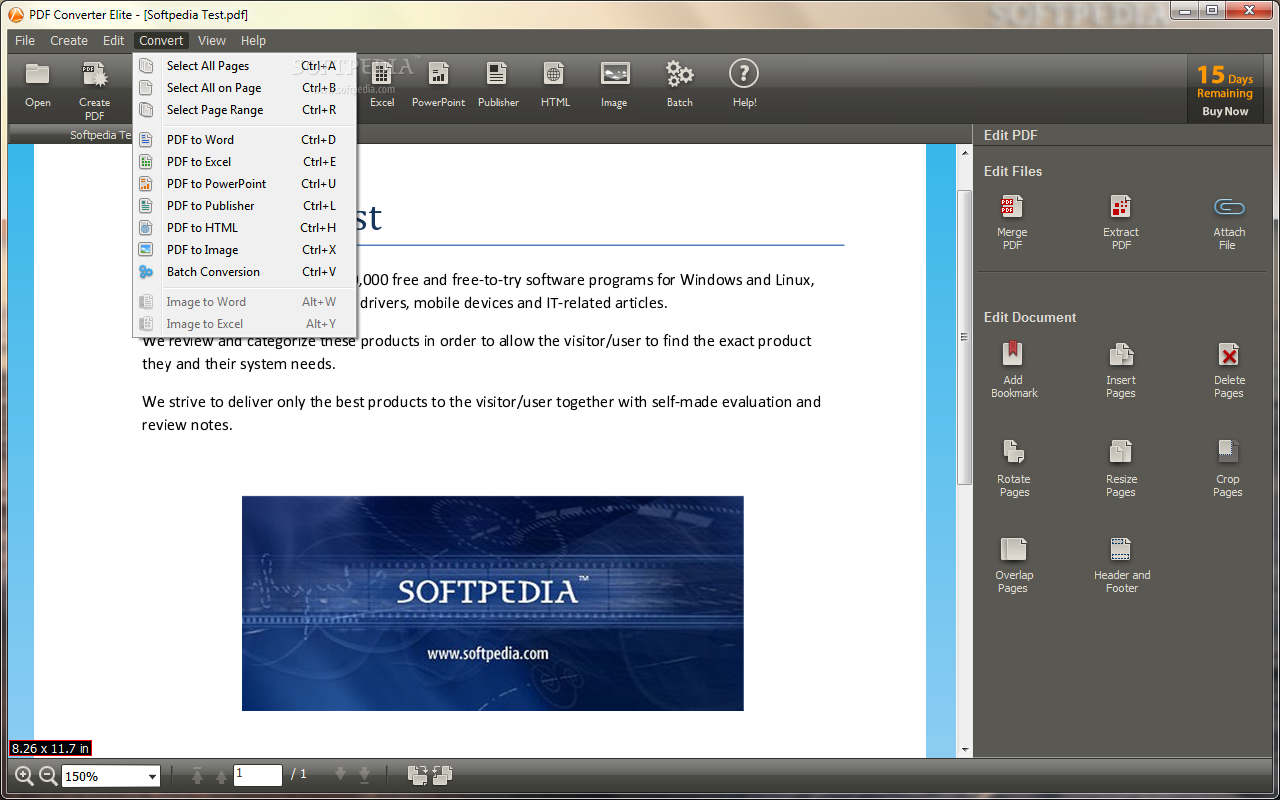This screenshot has height=800, width=1280.
Task: Select PDF to Word in the Convert menu
Action: pos(245,140)
